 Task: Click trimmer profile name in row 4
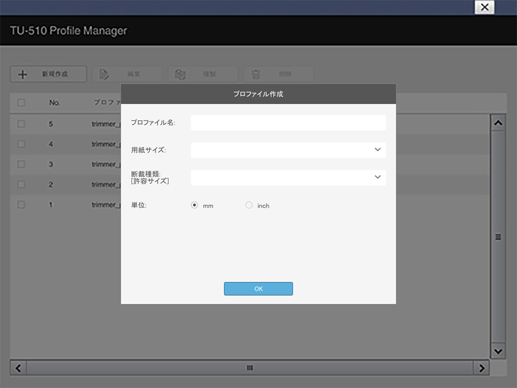click(x=106, y=144)
